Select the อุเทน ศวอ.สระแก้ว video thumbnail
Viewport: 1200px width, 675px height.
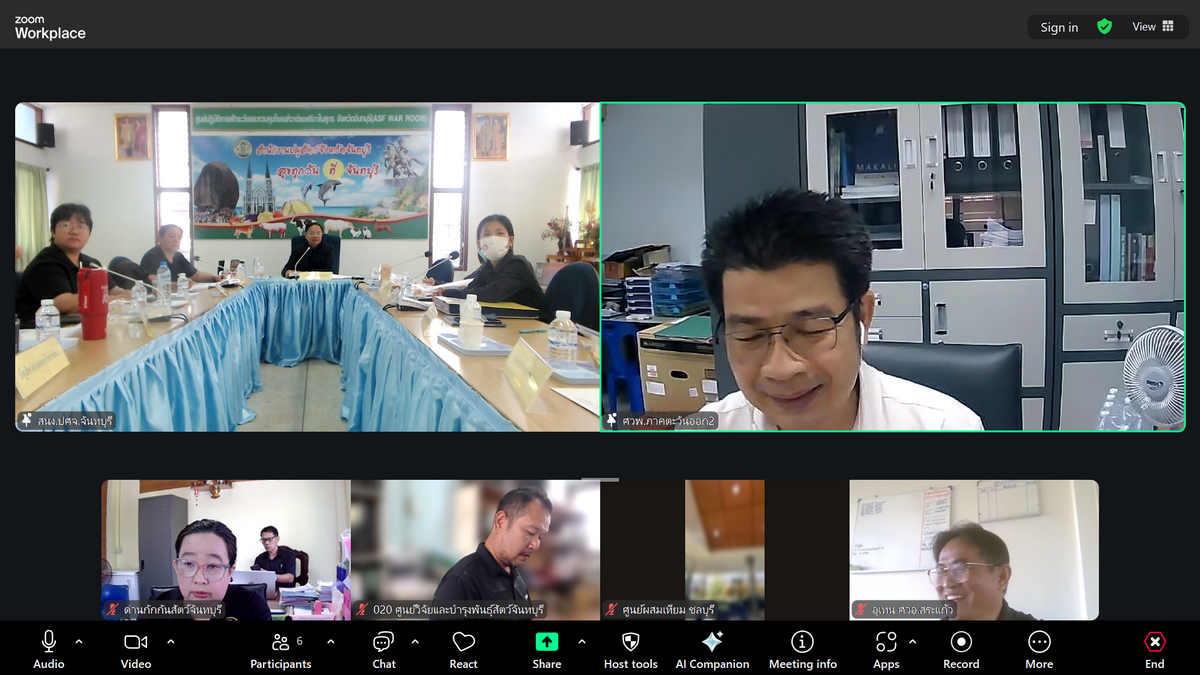[973, 549]
